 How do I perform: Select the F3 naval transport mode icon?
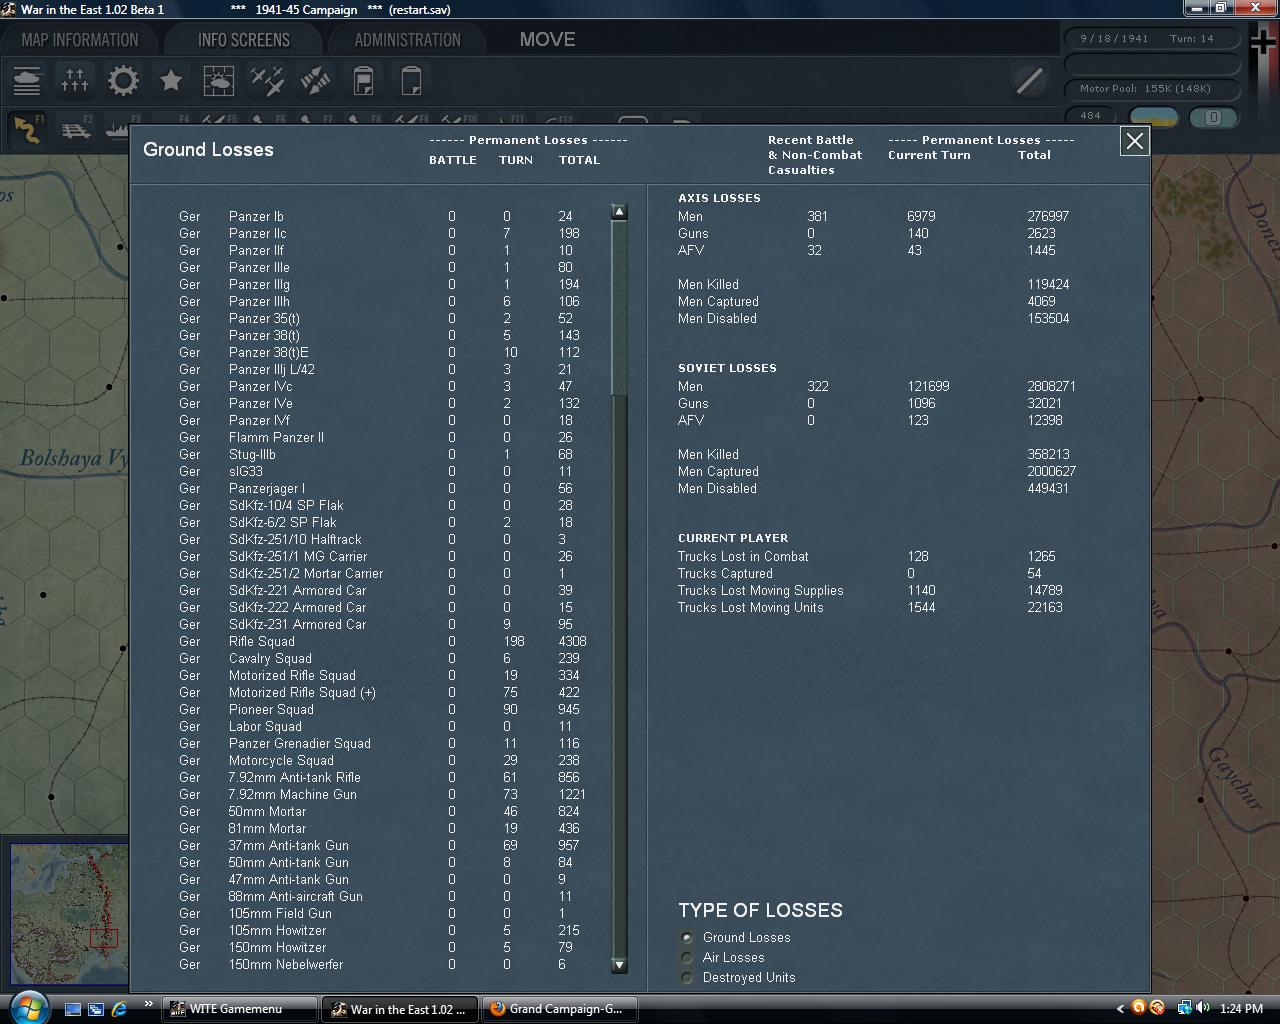tap(117, 129)
